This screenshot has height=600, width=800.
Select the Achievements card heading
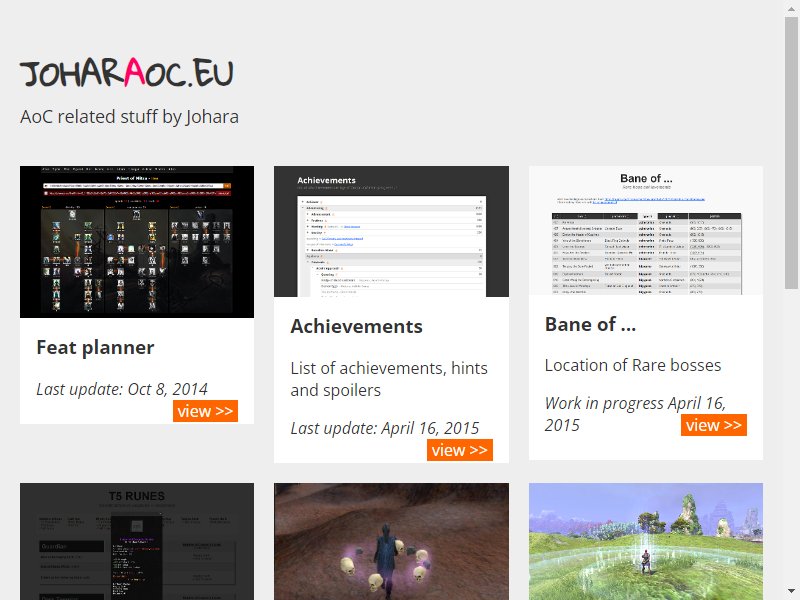(357, 327)
